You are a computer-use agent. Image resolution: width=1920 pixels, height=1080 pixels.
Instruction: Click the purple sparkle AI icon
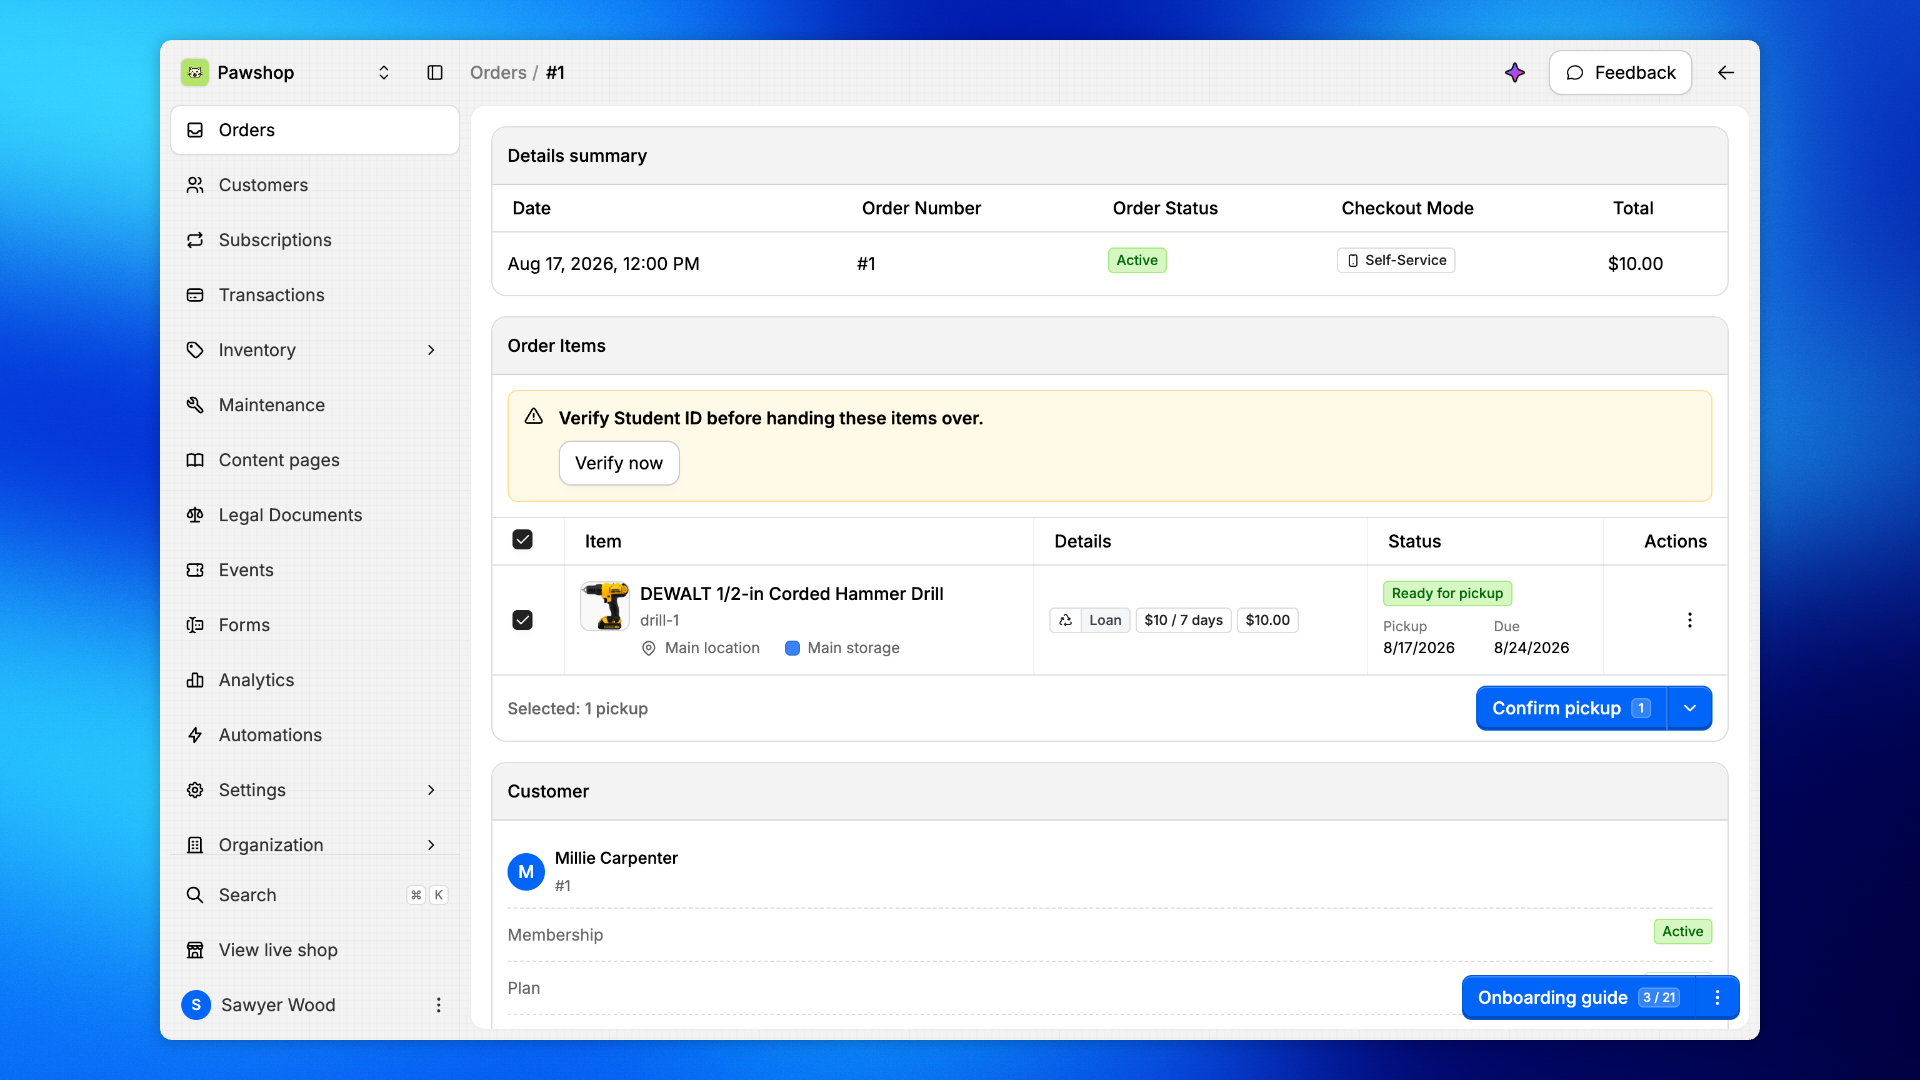(x=1515, y=72)
